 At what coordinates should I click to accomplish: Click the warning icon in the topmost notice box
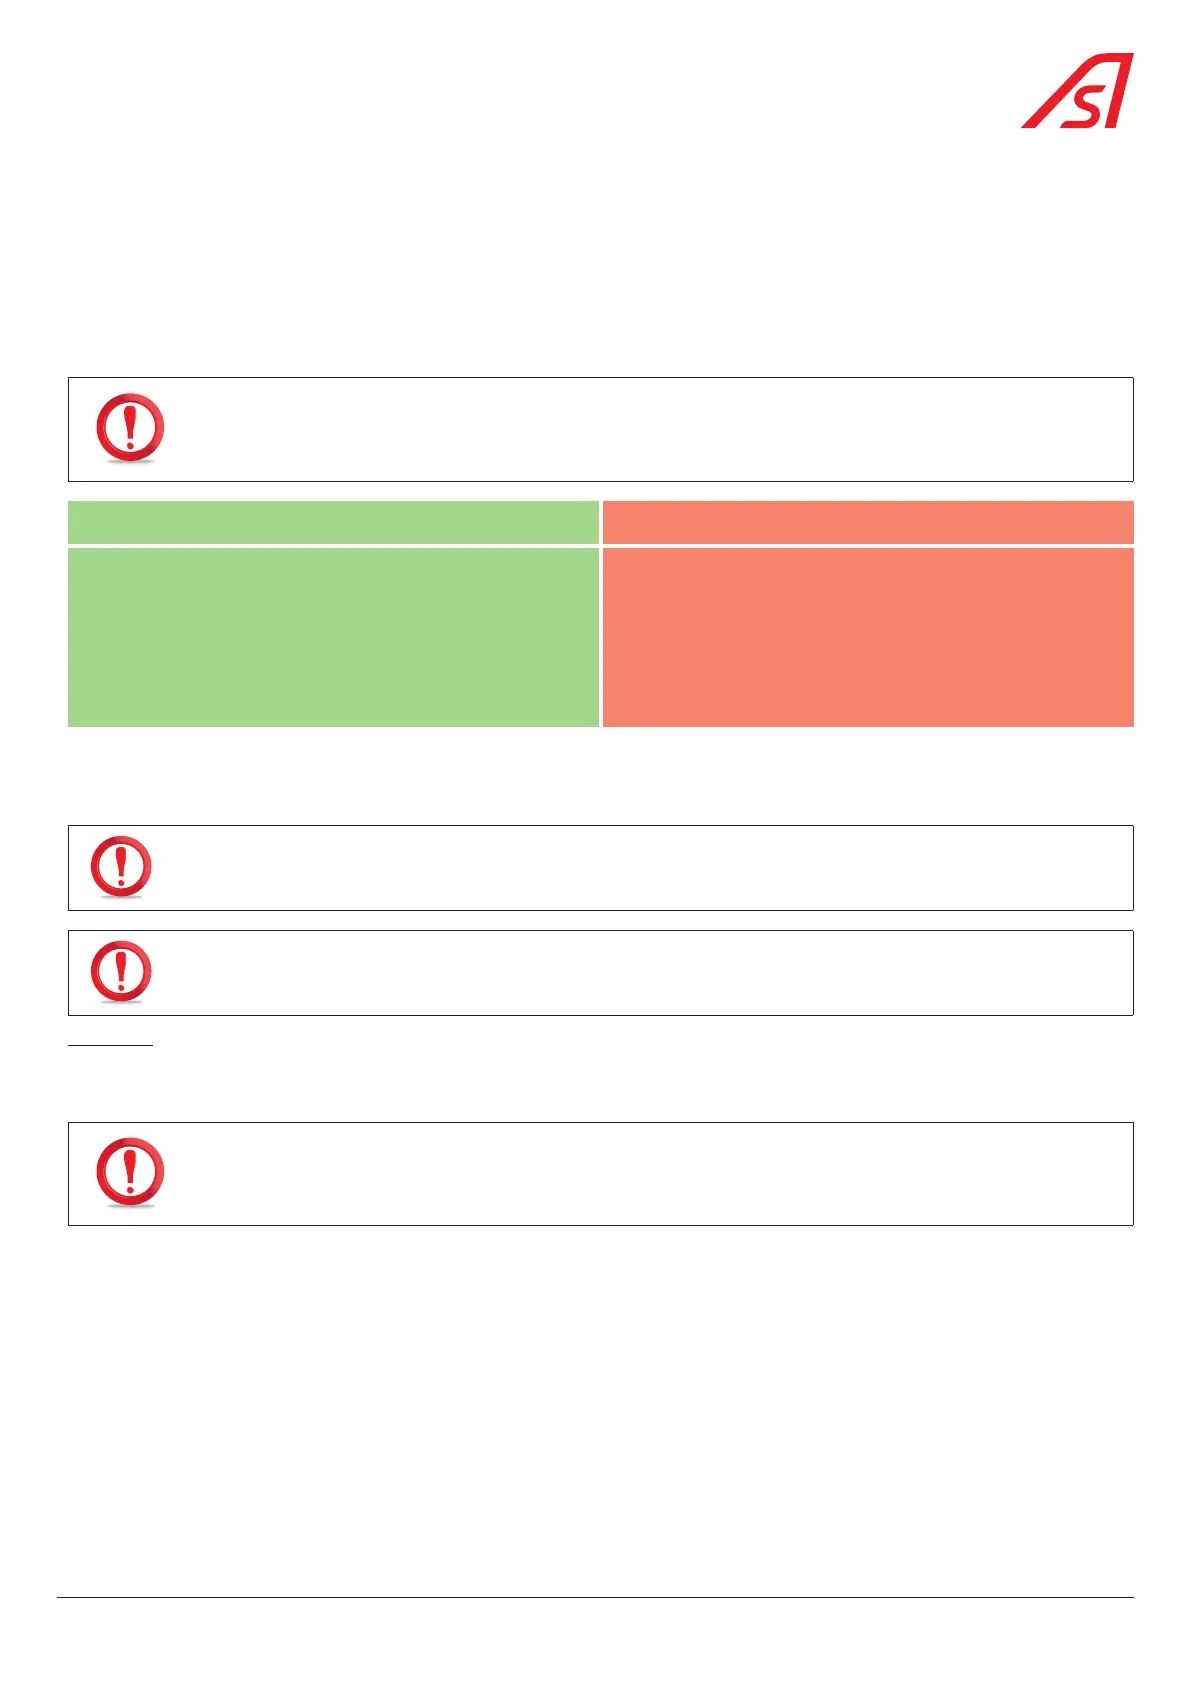tap(130, 428)
